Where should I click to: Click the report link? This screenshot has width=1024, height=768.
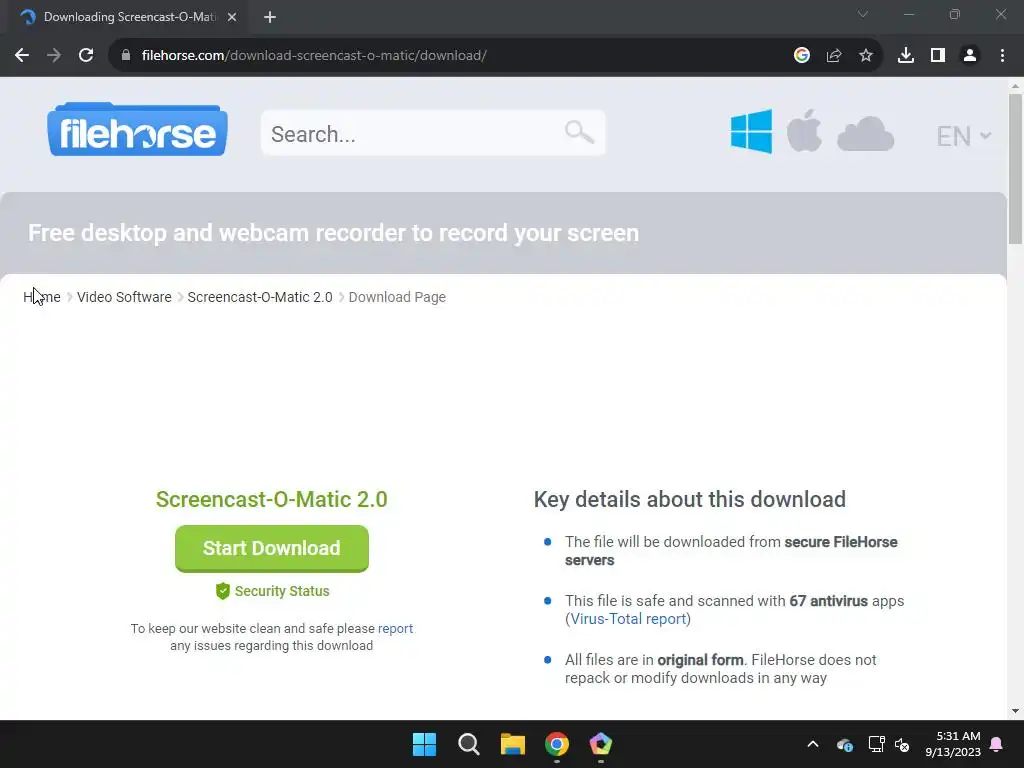coord(395,628)
